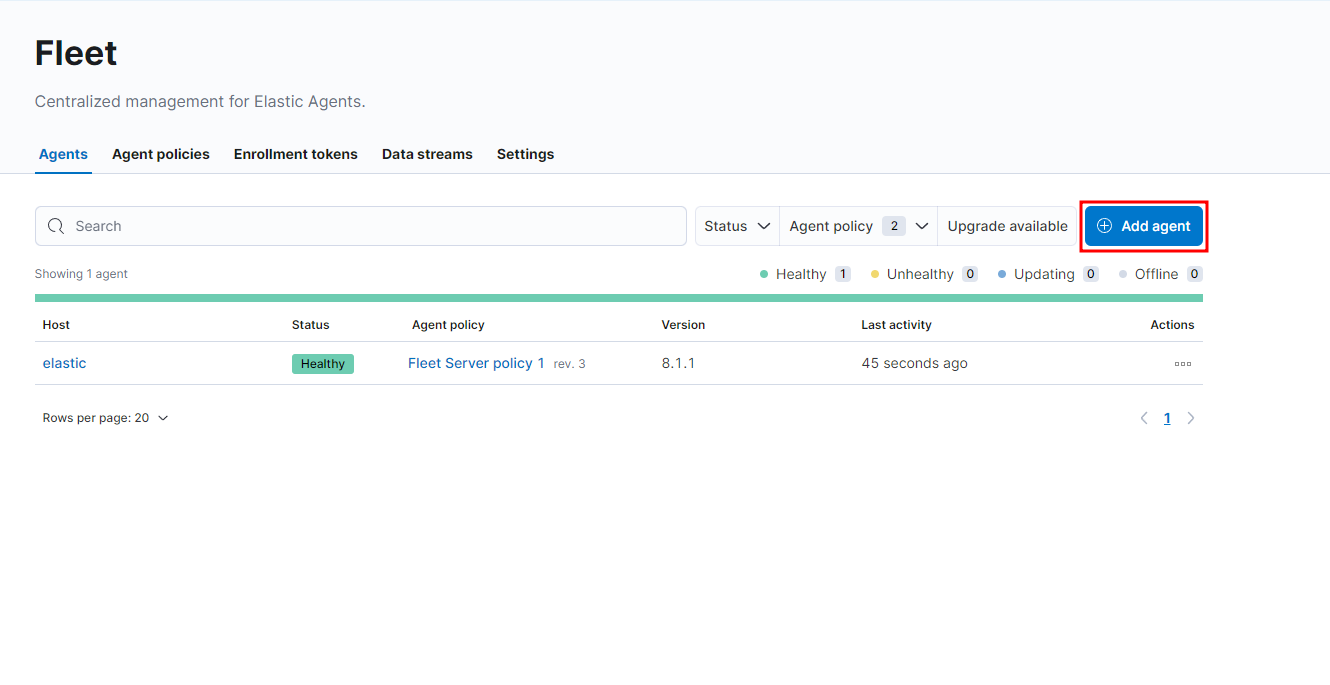Click the green agent status bar

[x=618, y=298]
